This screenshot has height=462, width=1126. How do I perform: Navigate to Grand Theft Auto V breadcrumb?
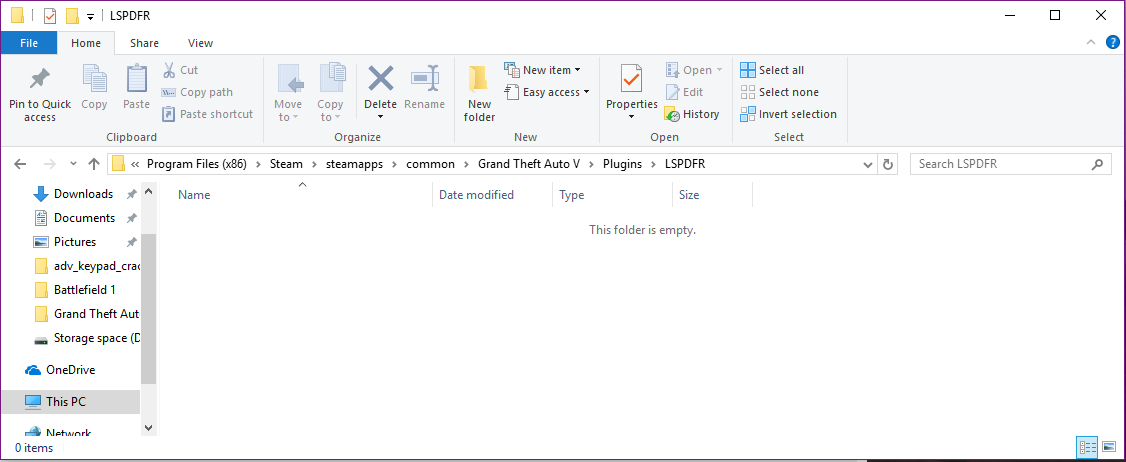(529, 164)
